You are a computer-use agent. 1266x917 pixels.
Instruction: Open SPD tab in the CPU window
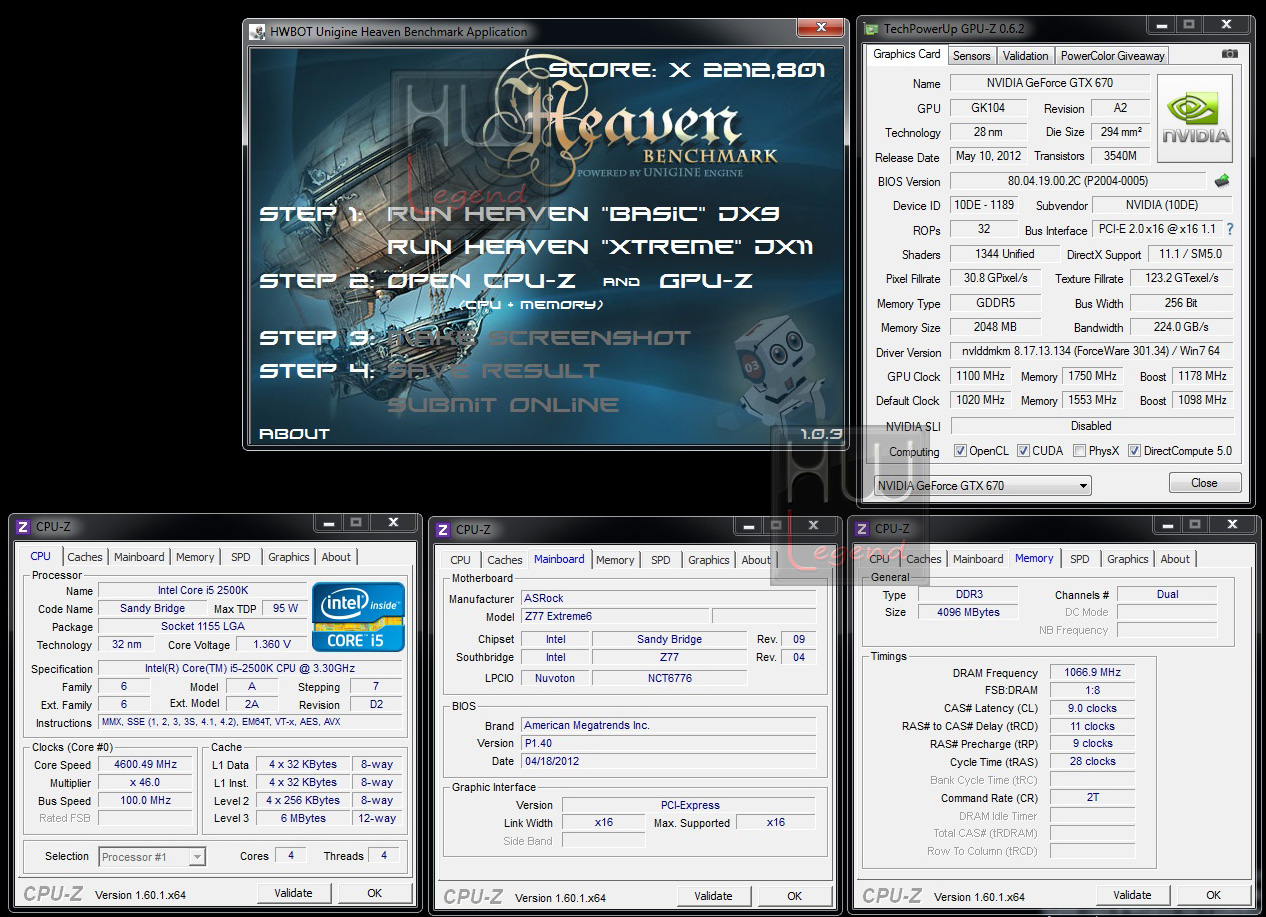(241, 557)
